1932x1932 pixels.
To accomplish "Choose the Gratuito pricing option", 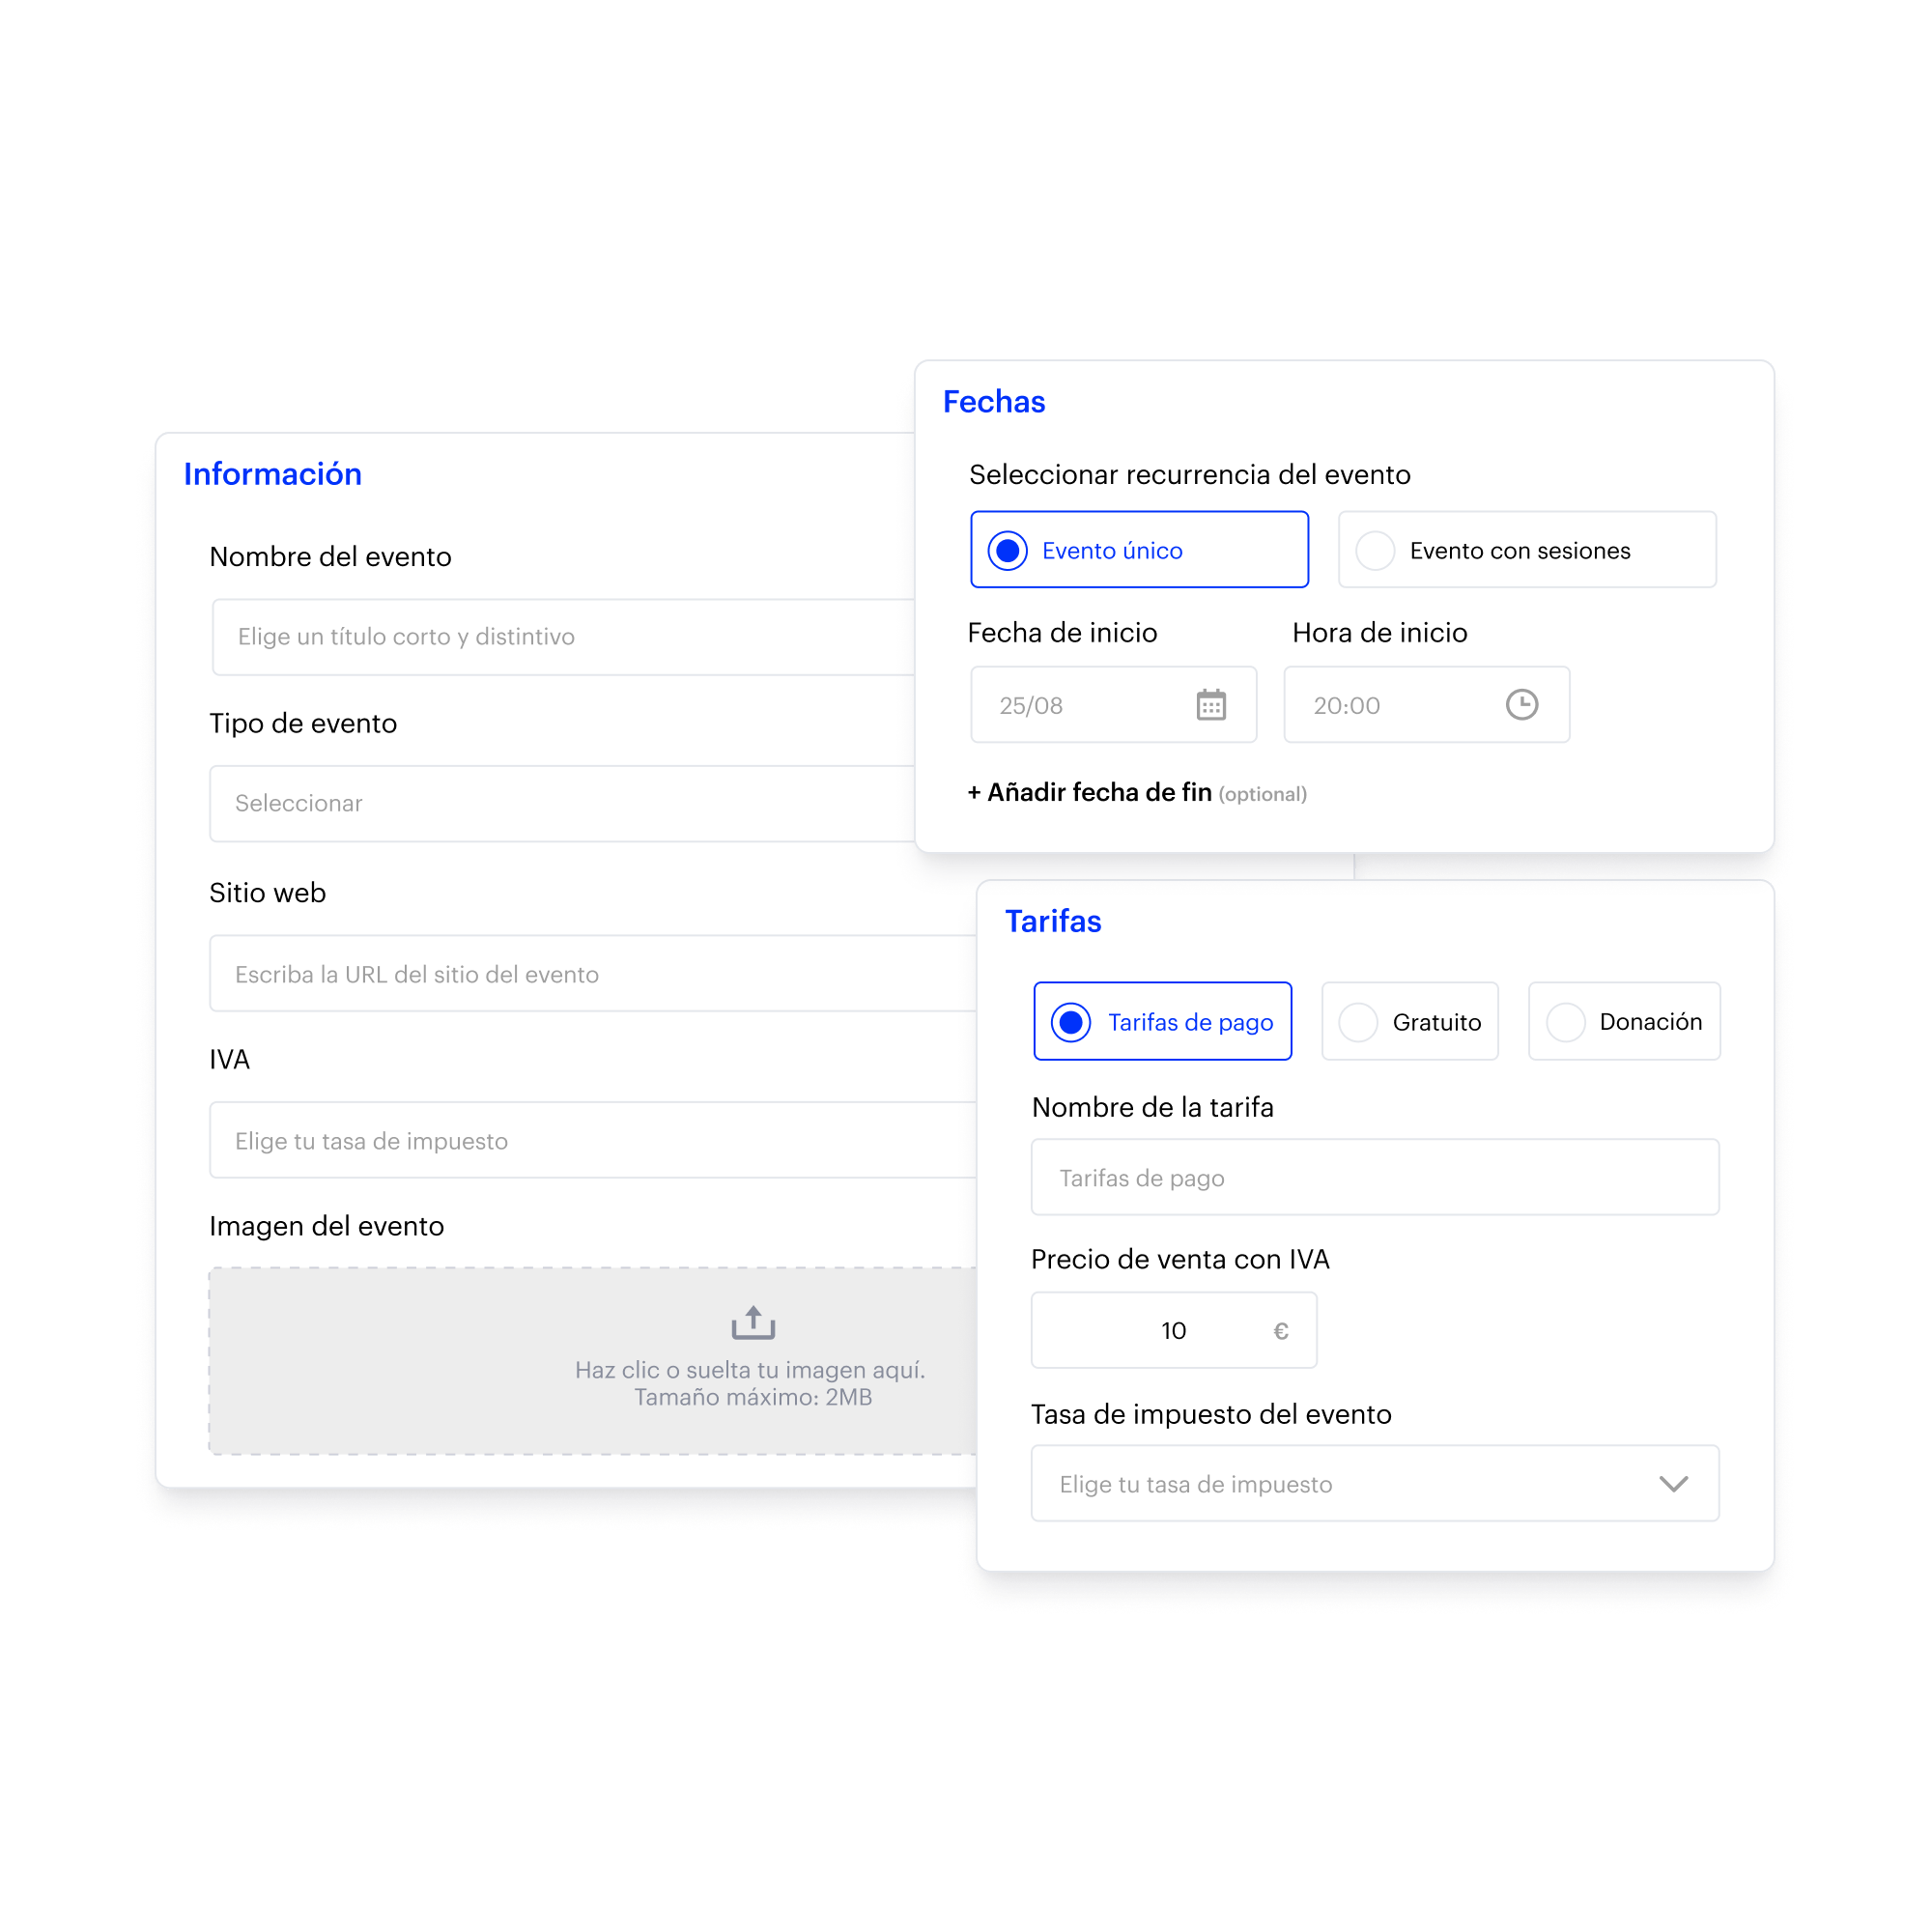I will point(1409,1021).
